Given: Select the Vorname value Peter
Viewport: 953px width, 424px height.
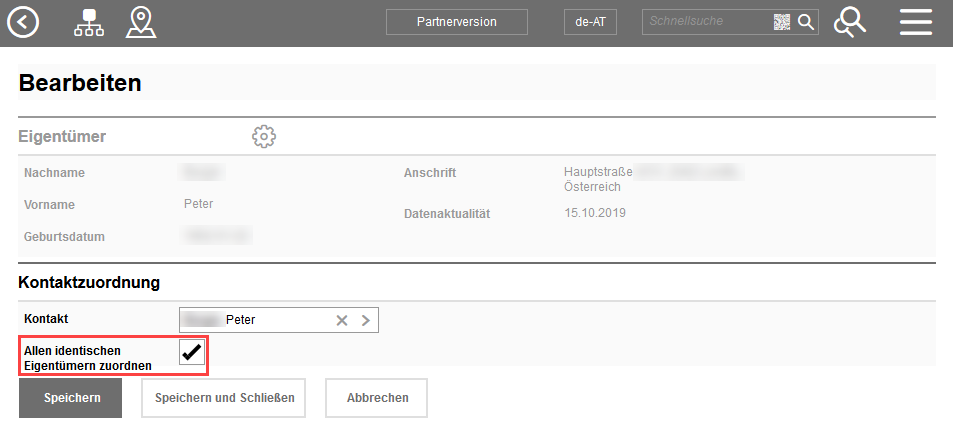Looking at the screenshot, I should 199,204.
